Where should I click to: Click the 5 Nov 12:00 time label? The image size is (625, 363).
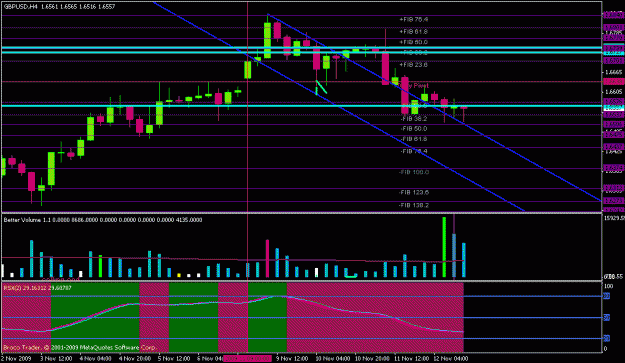[x=174, y=359]
